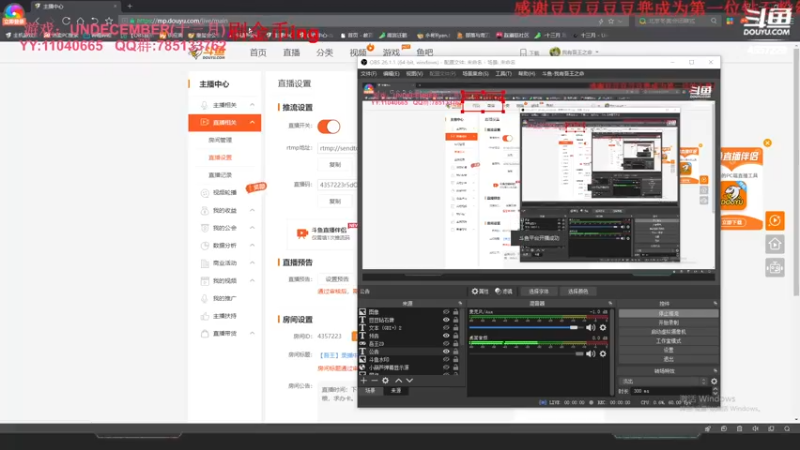800x450 pixels.
Task: Toggle visibility of 文本 (GDI+) 2 source
Action: click(446, 328)
